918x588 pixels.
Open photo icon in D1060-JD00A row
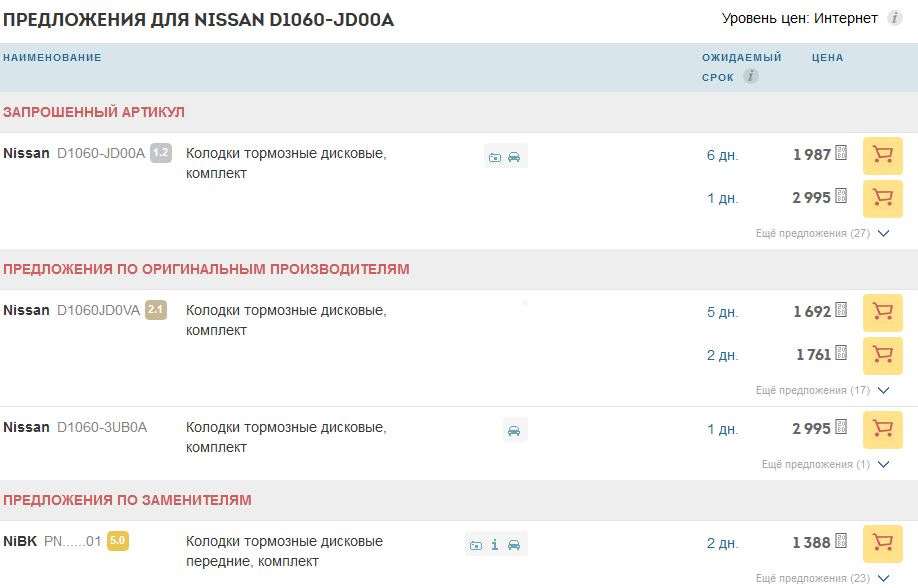pos(494,157)
